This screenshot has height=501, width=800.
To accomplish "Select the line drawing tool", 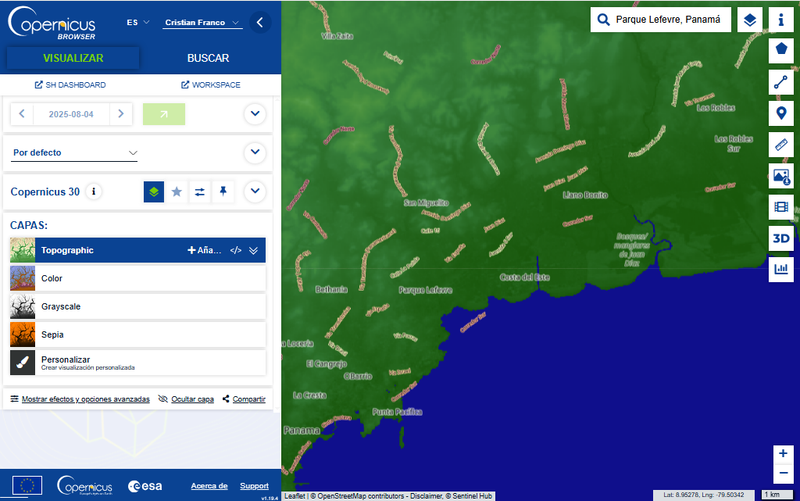I will coord(781,81).
